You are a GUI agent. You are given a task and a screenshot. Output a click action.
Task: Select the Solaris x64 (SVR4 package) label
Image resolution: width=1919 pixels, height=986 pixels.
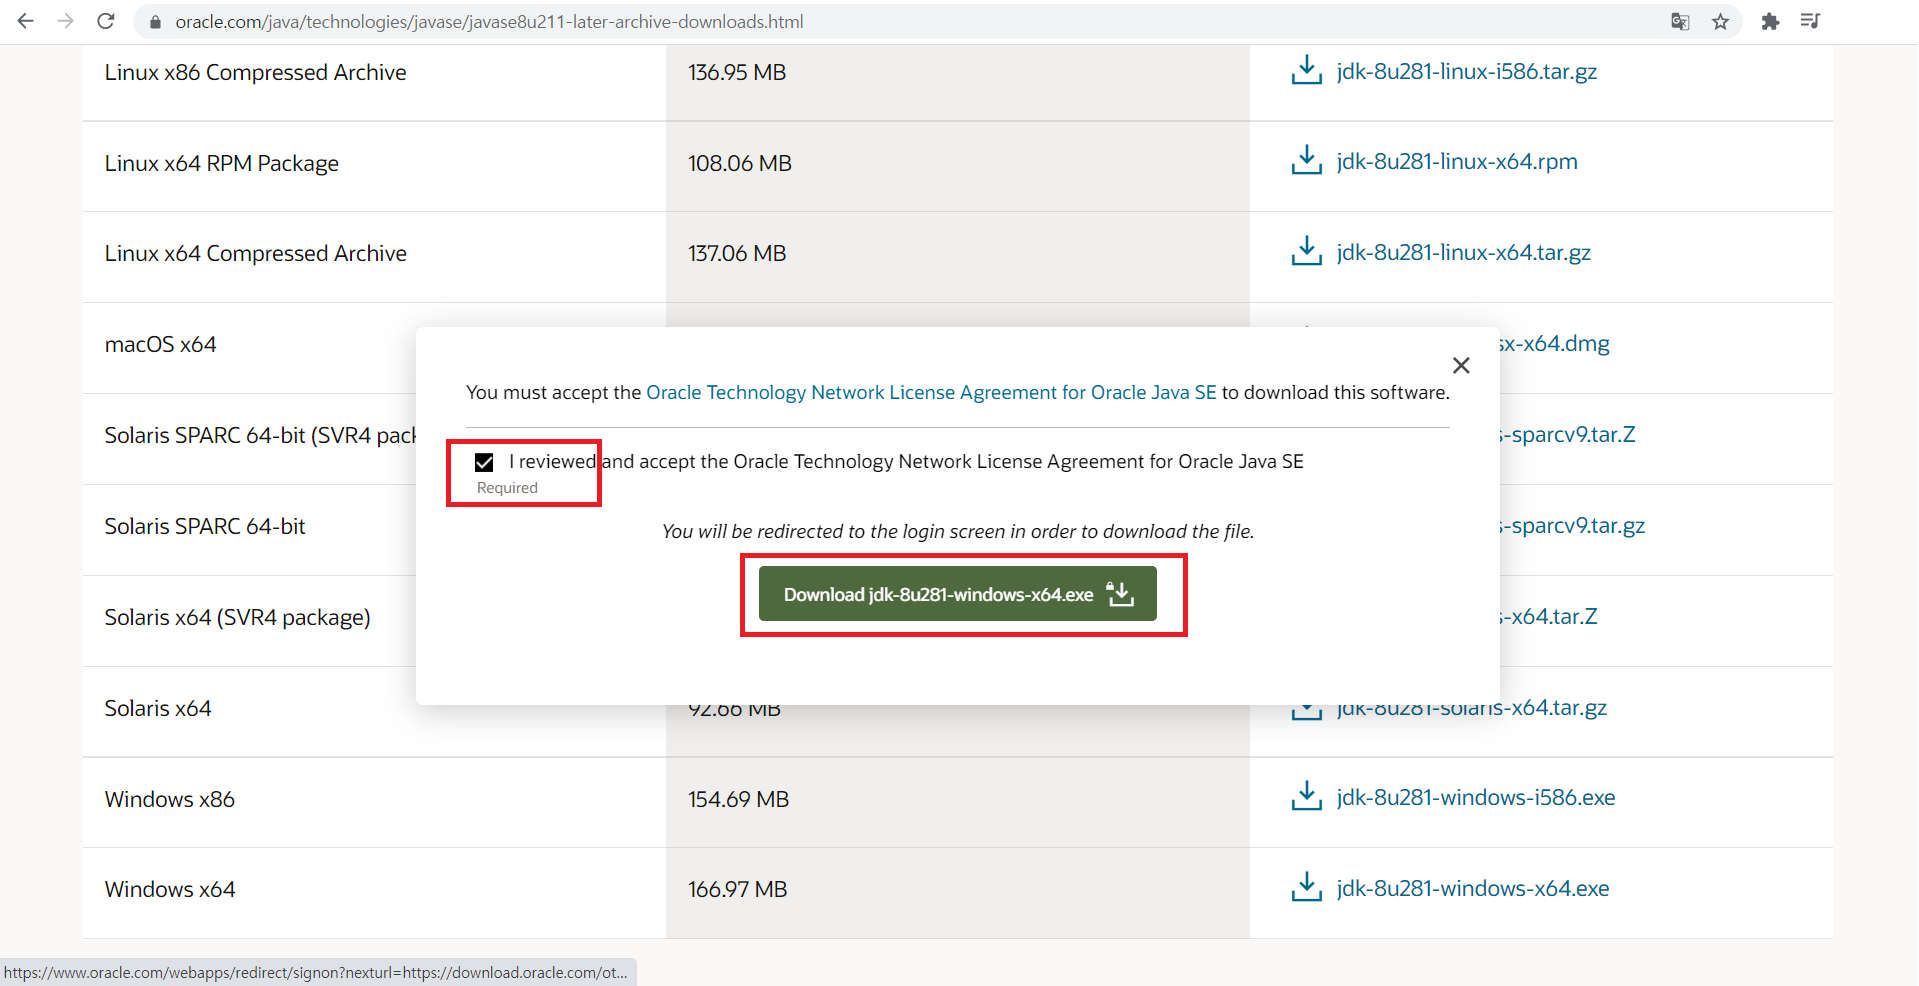tap(237, 617)
